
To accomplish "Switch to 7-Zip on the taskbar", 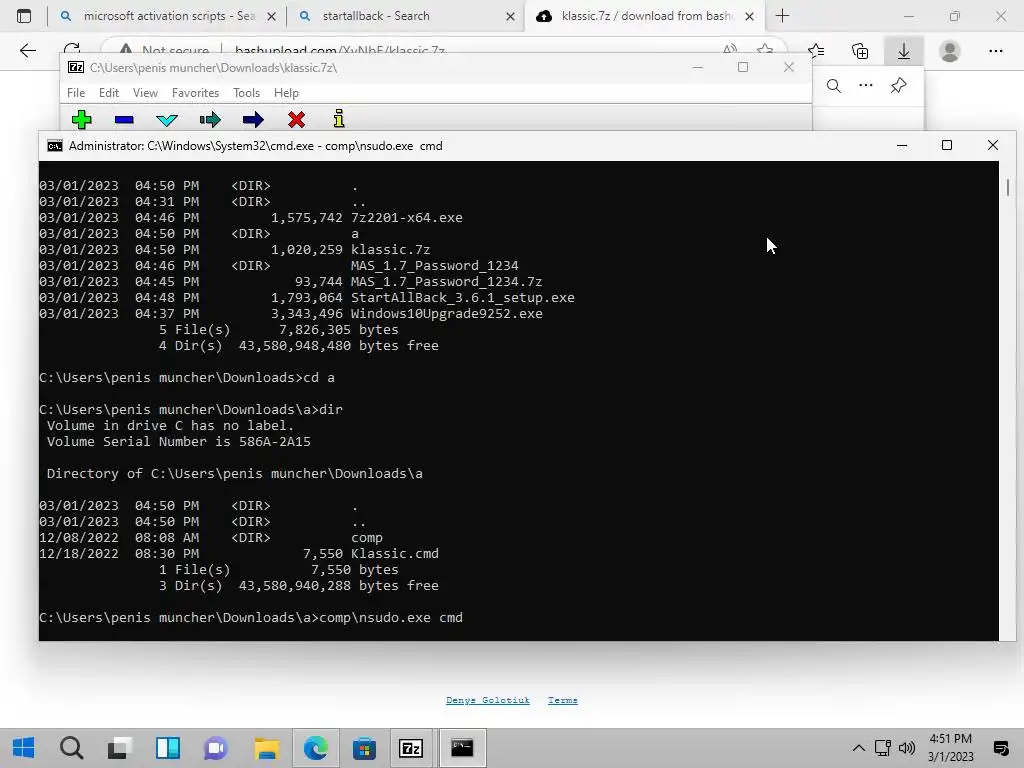I will point(411,748).
